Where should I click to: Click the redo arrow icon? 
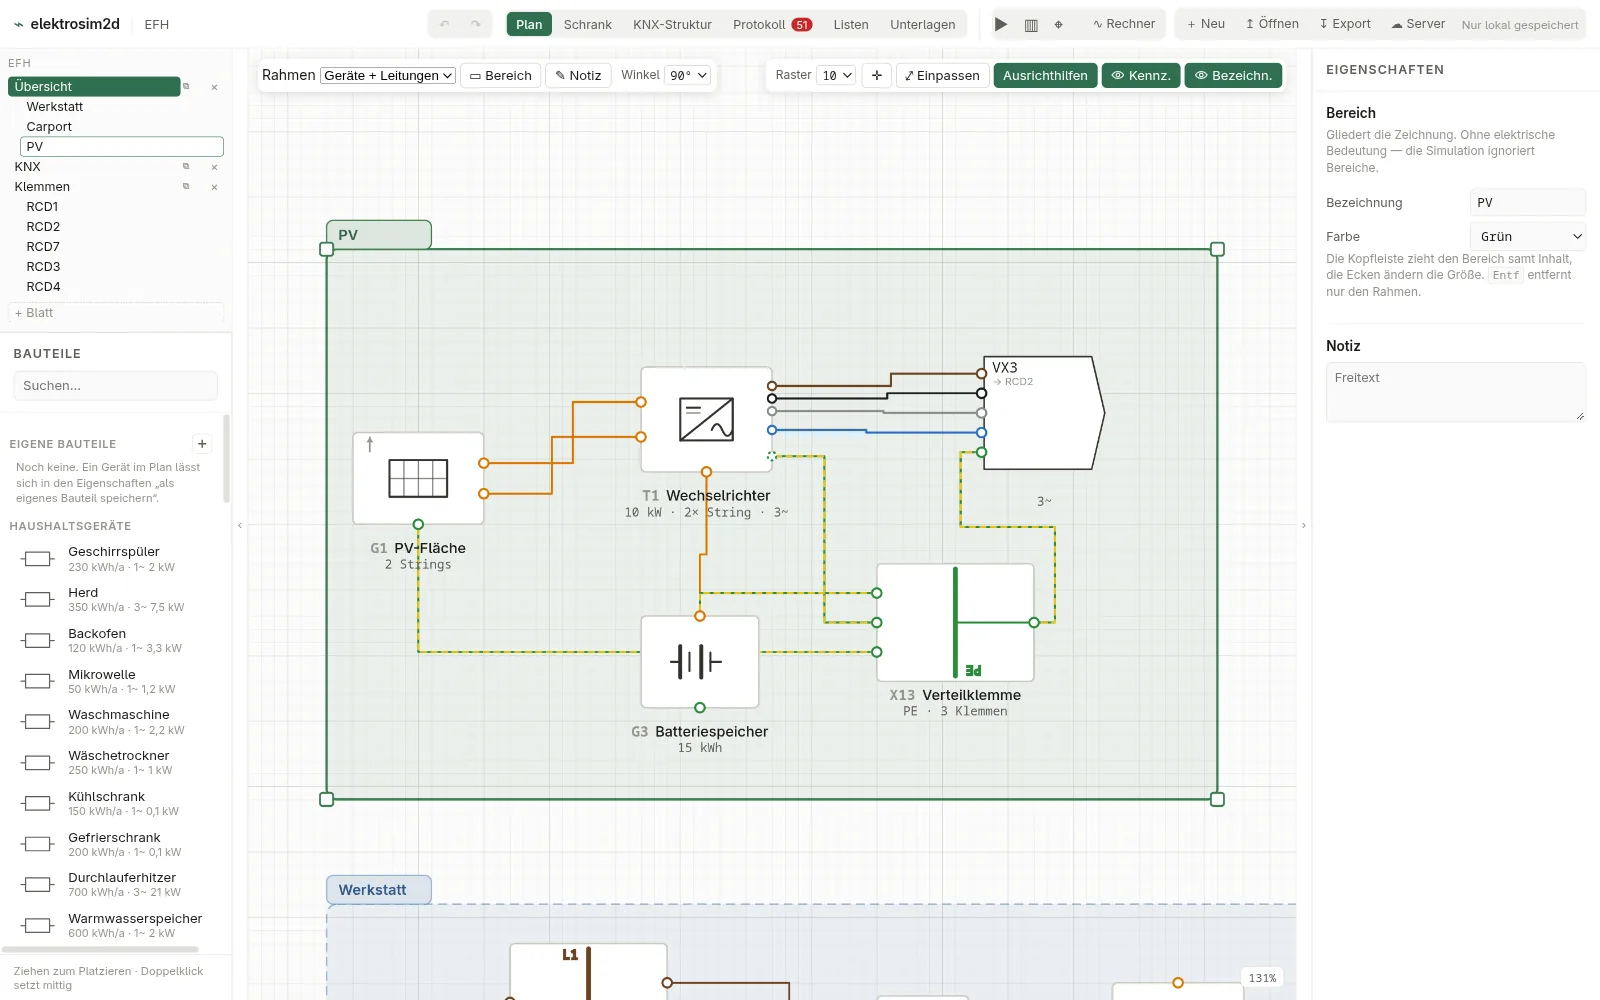476,24
